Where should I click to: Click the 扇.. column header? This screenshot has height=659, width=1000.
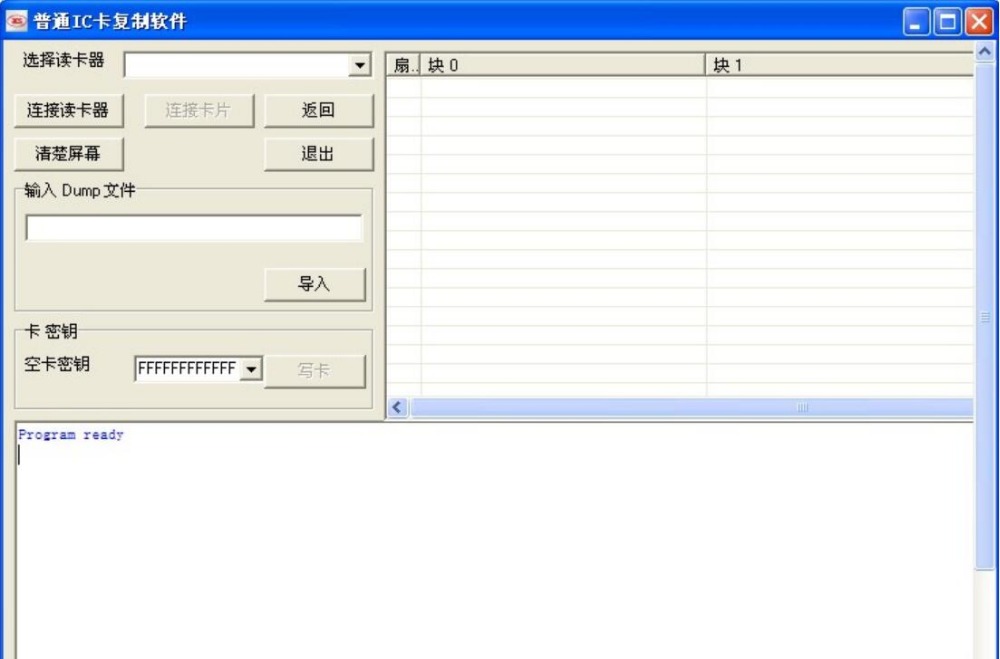(x=403, y=65)
